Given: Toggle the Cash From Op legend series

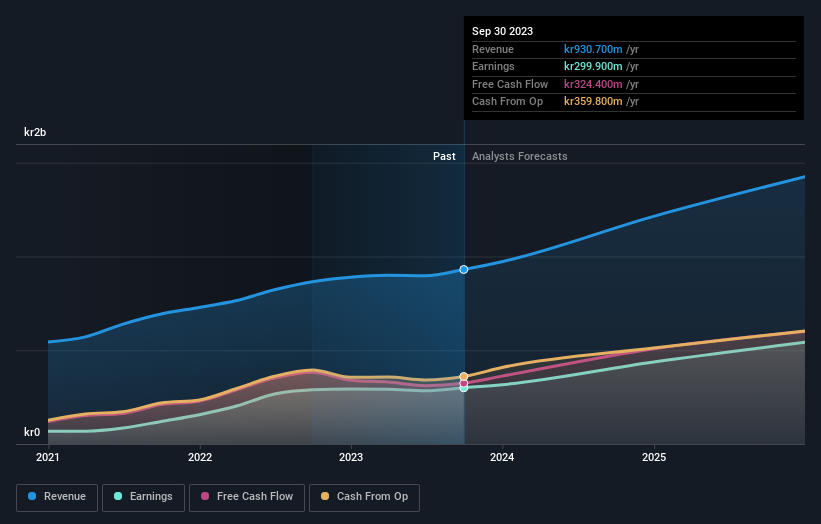Looking at the screenshot, I should (364, 497).
